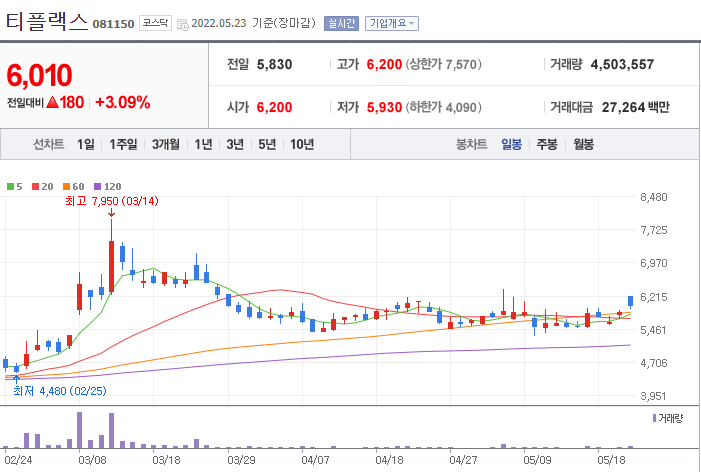Select the 1주일 line chart tab
Screen dimensions: 701x472
123,144
